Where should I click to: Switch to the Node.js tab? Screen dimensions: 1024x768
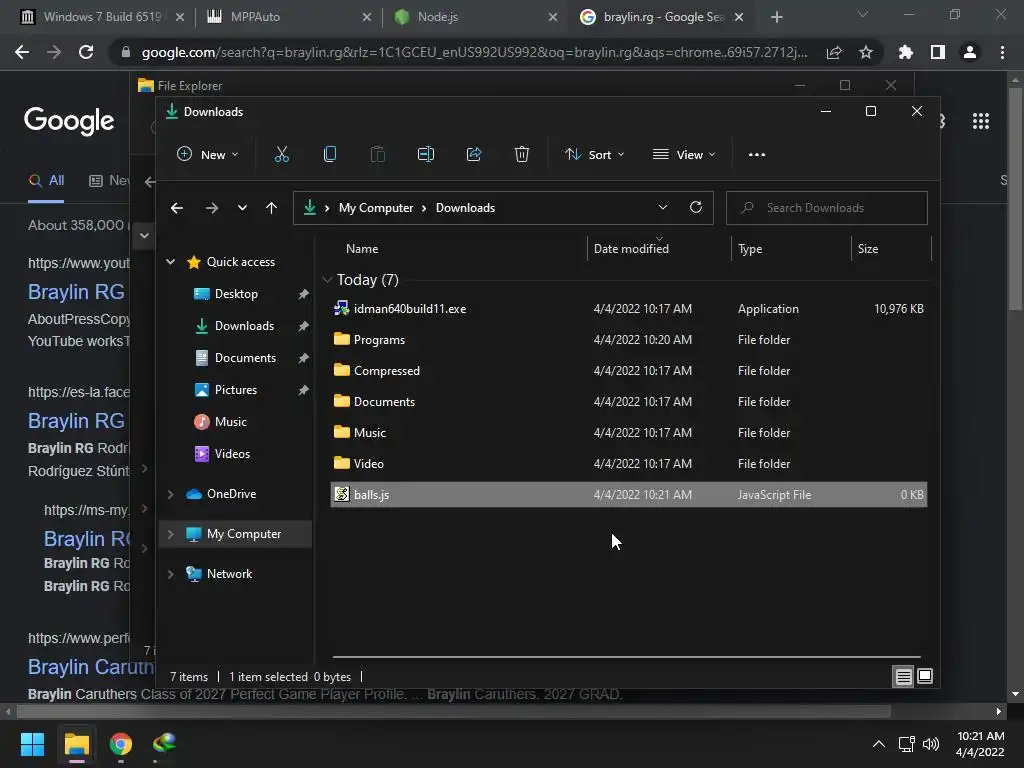click(x=474, y=17)
